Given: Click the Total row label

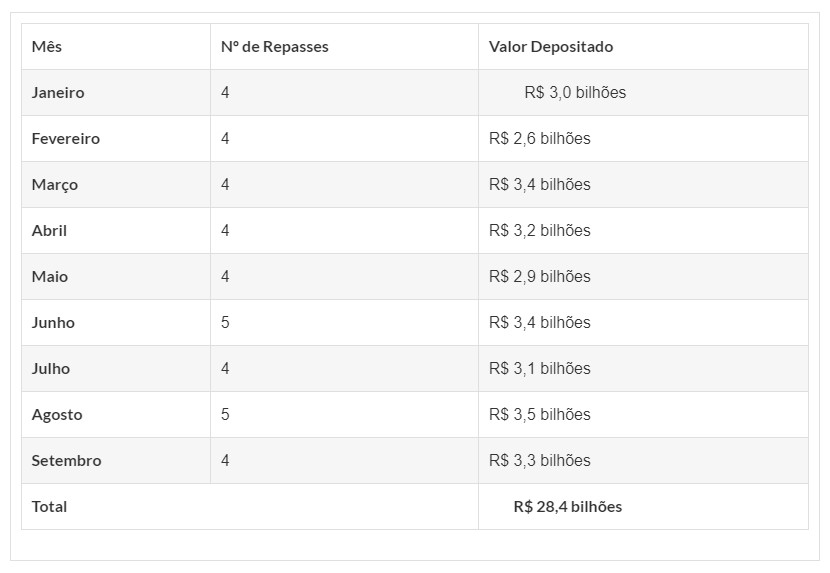Looking at the screenshot, I should click(x=49, y=507).
